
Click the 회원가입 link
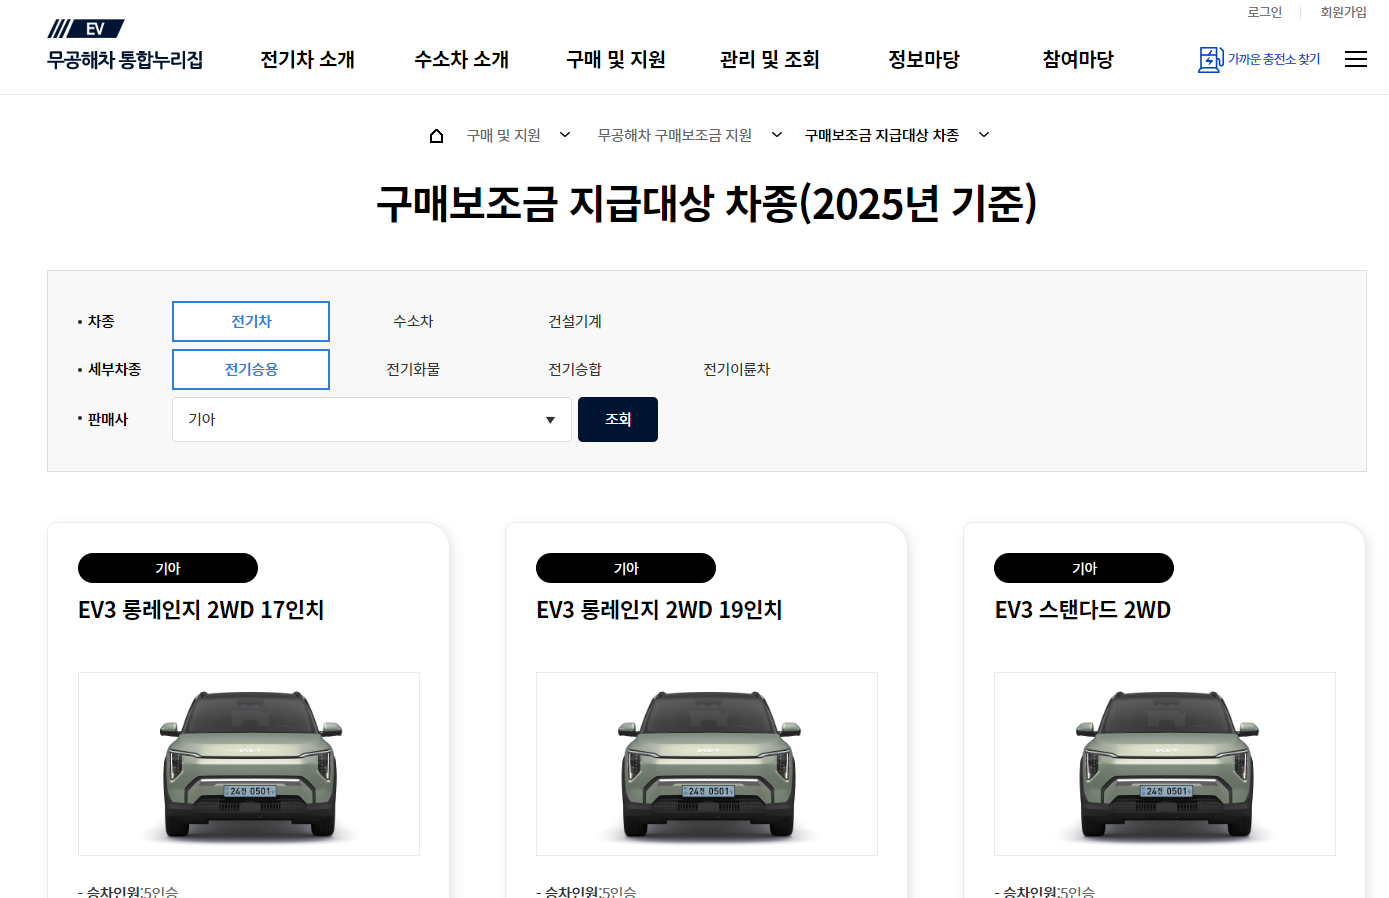click(x=1343, y=12)
